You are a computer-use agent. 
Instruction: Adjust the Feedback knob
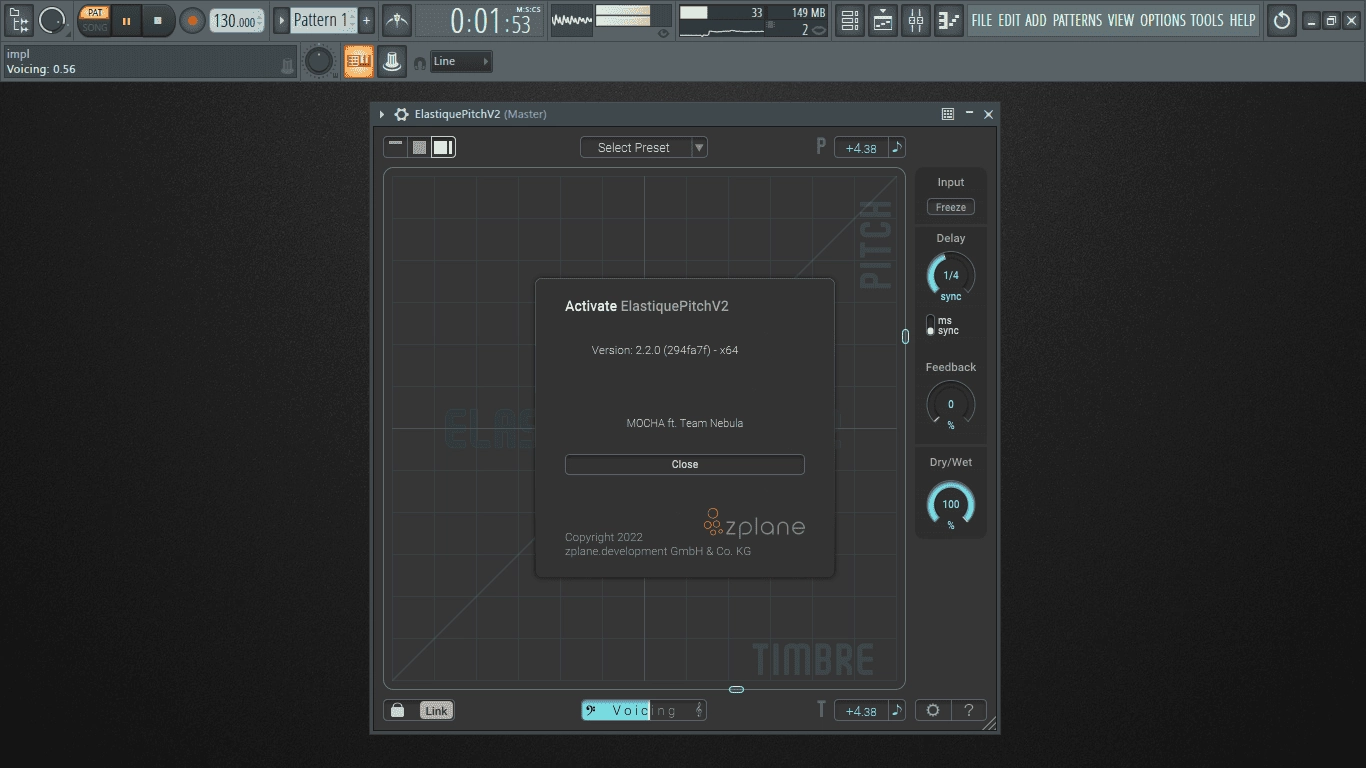(951, 404)
